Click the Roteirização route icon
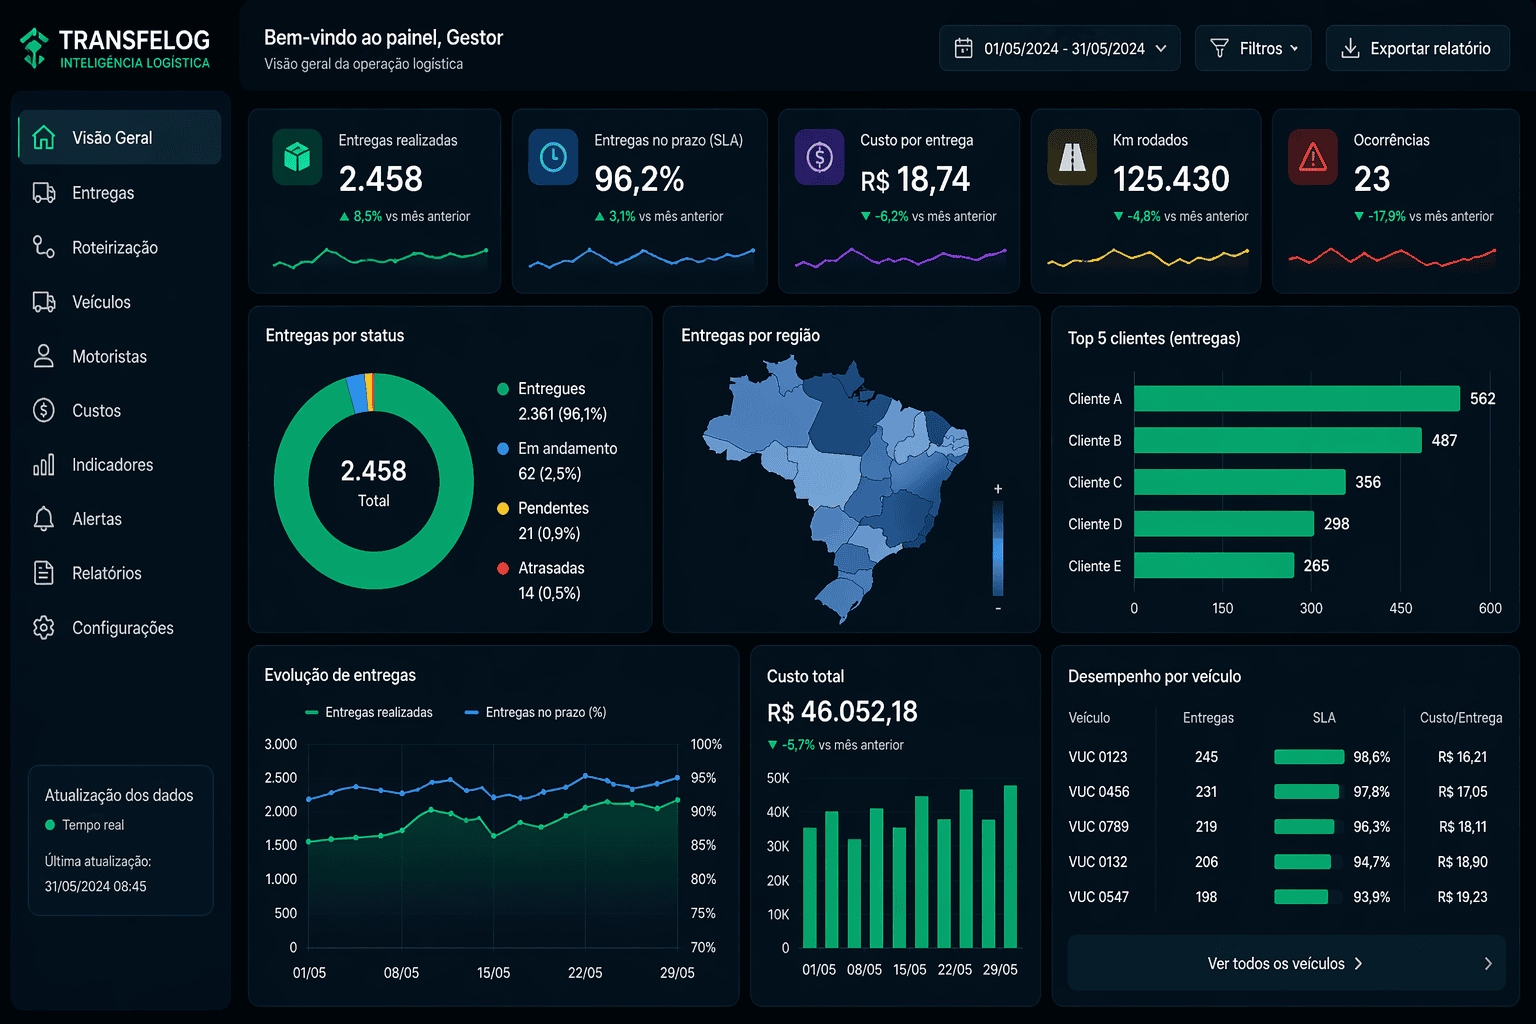This screenshot has height=1024, width=1536. point(43,247)
